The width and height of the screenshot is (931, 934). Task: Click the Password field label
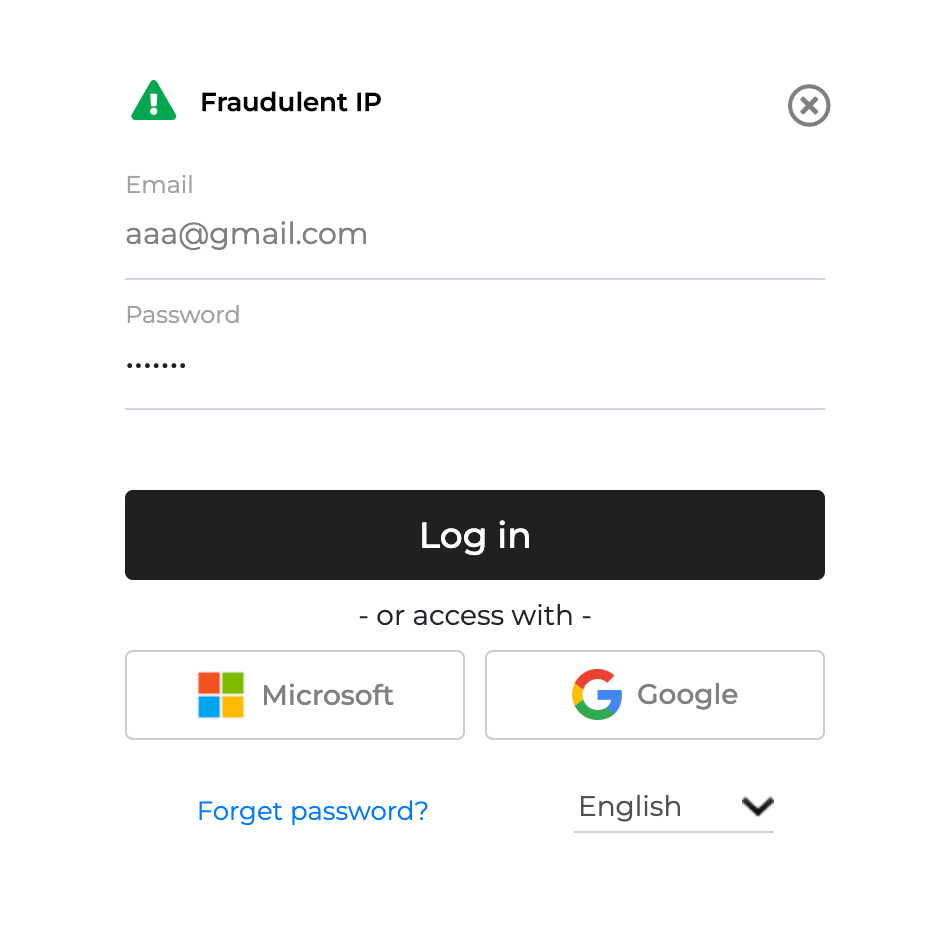[182, 315]
